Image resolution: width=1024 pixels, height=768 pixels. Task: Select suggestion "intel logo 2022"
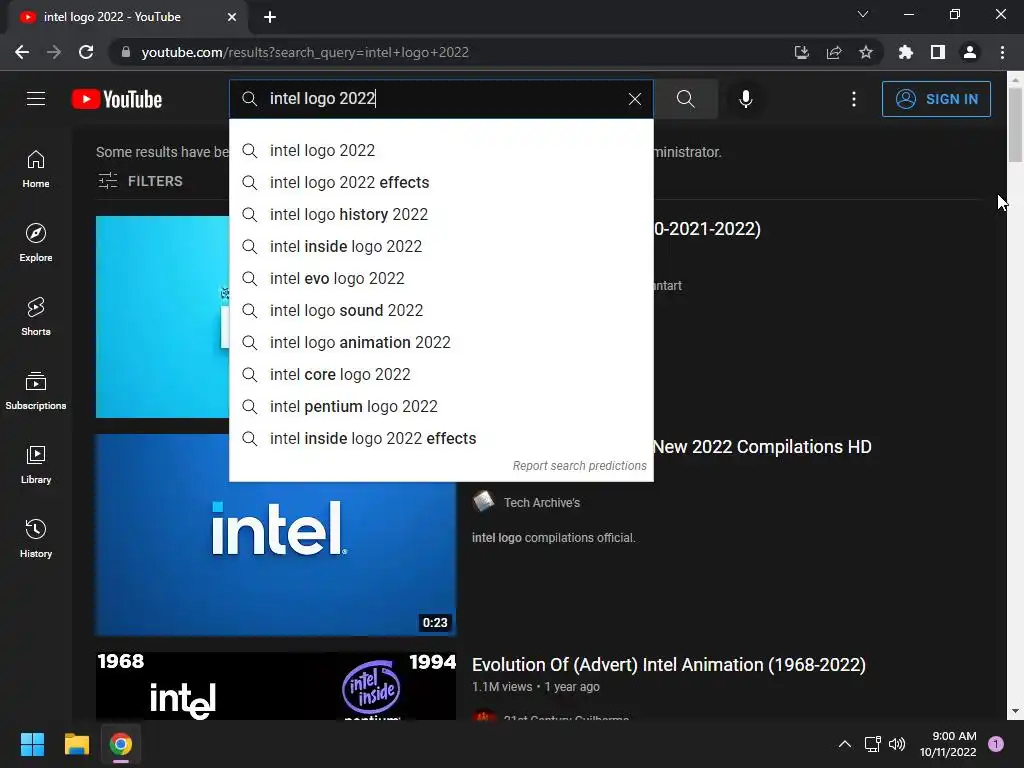click(x=441, y=150)
